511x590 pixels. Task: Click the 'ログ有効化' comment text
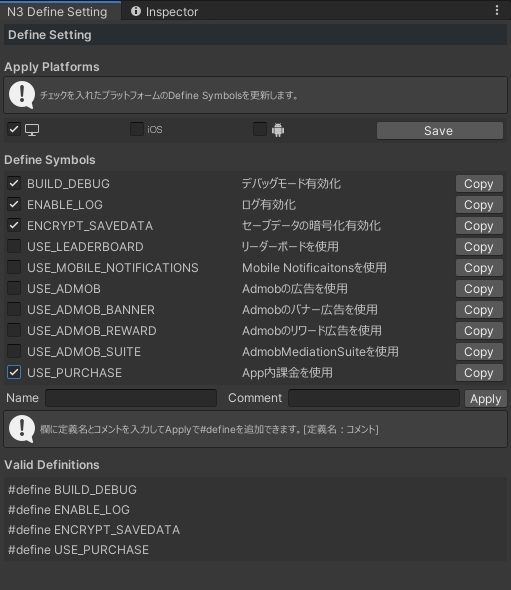pyautogui.click(x=269, y=205)
